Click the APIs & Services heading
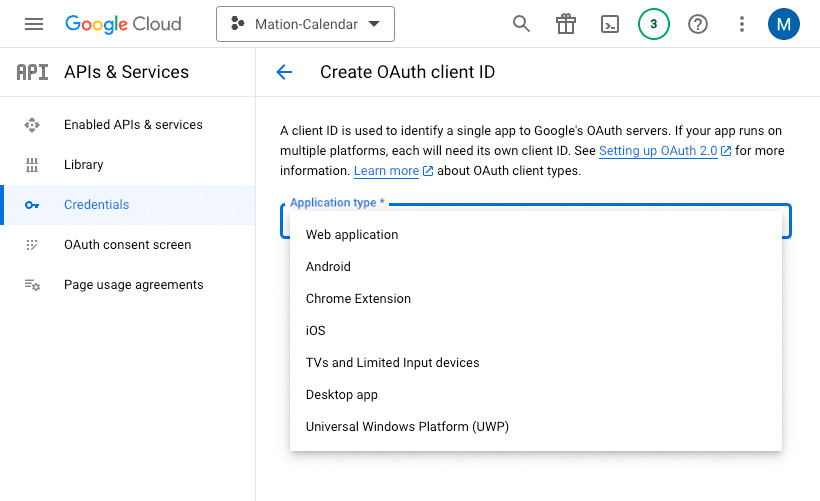The height and width of the screenshot is (501, 820). click(x=127, y=72)
